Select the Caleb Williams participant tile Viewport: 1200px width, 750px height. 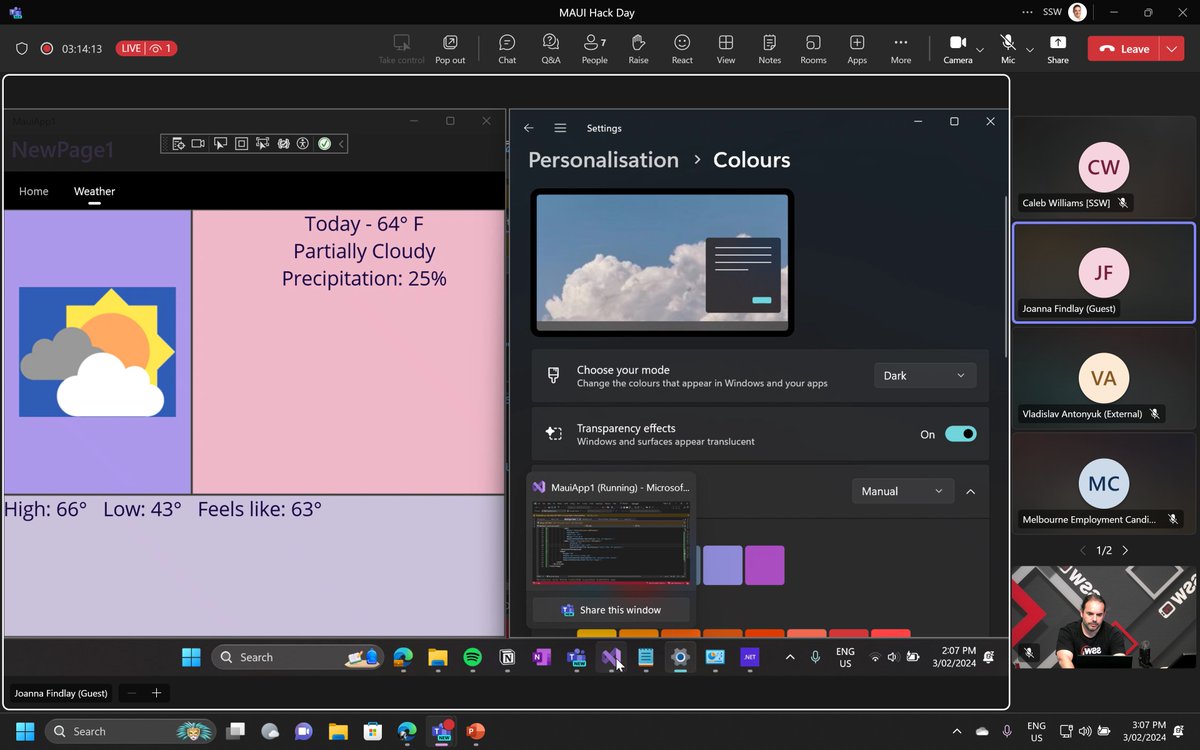point(1104,166)
